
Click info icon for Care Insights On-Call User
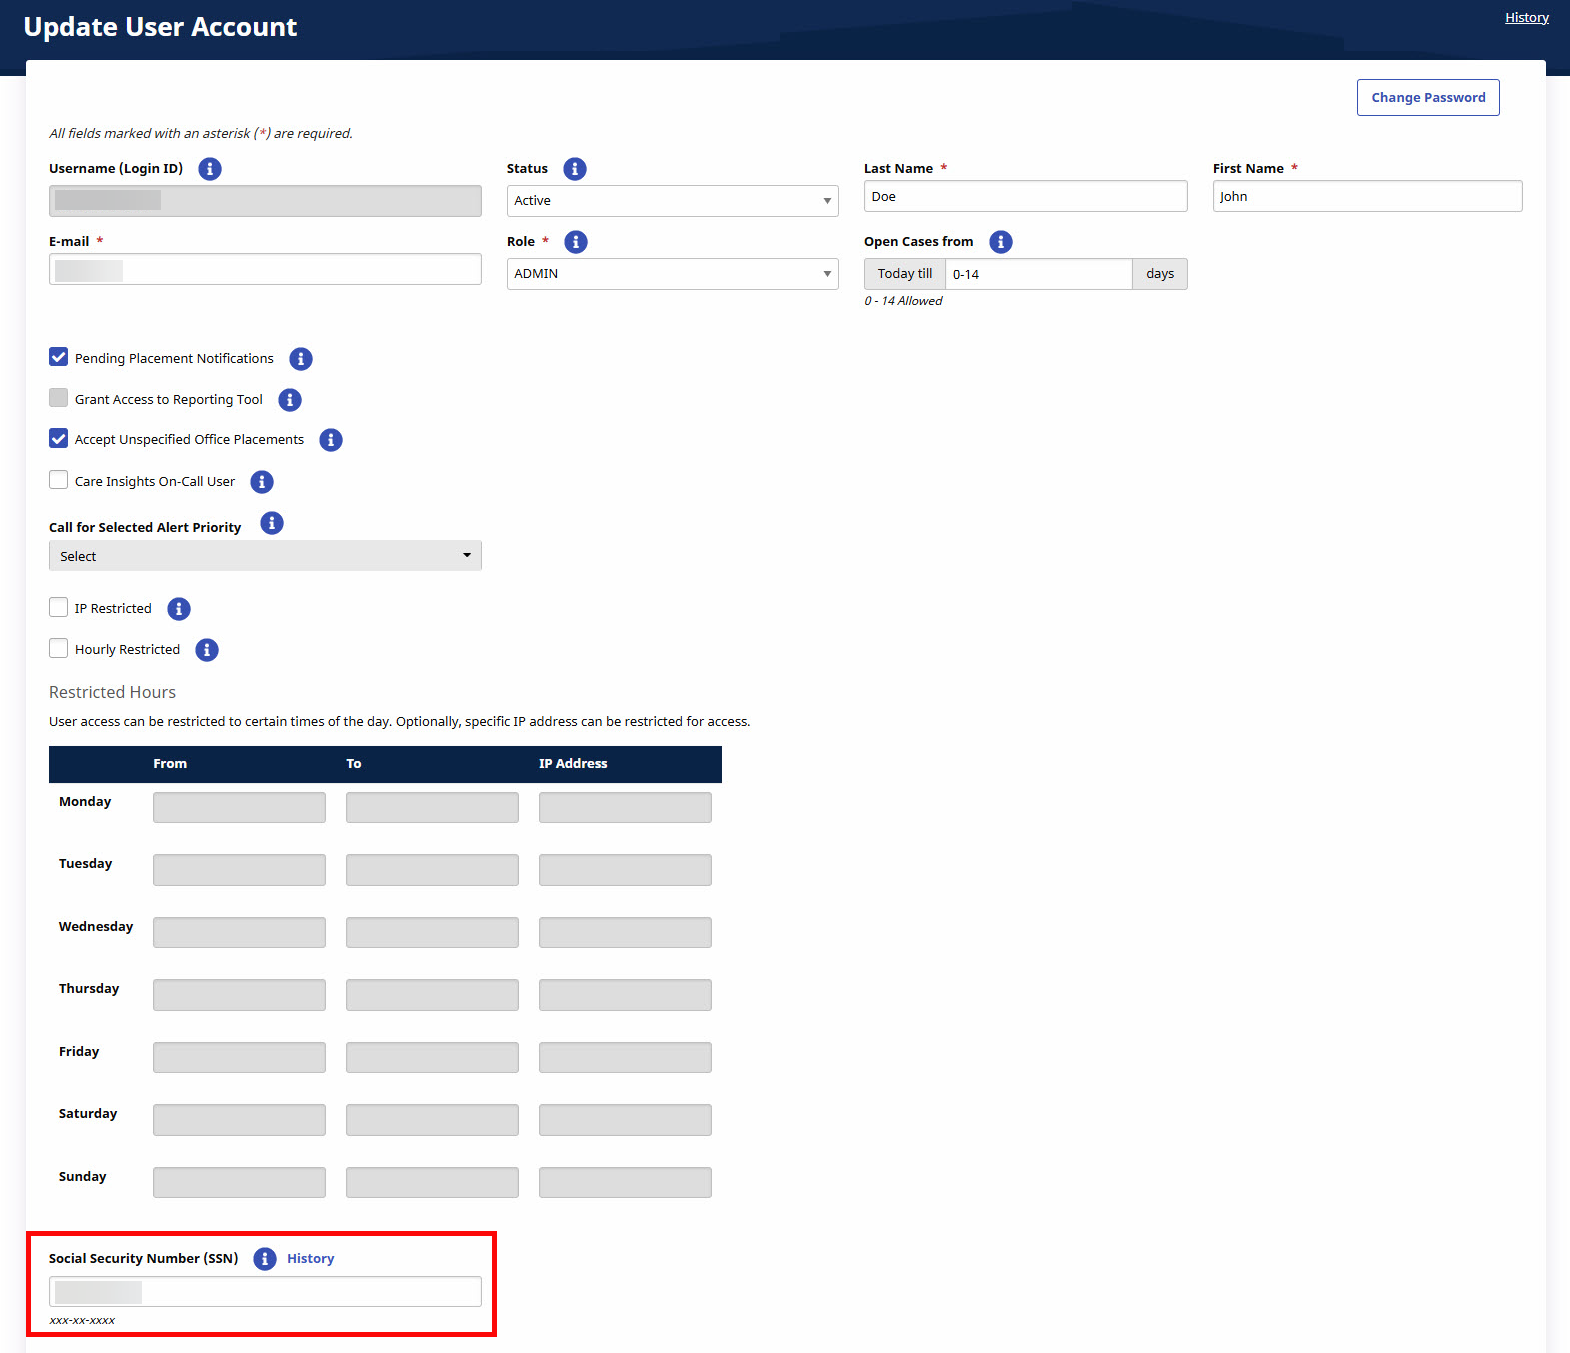[261, 482]
